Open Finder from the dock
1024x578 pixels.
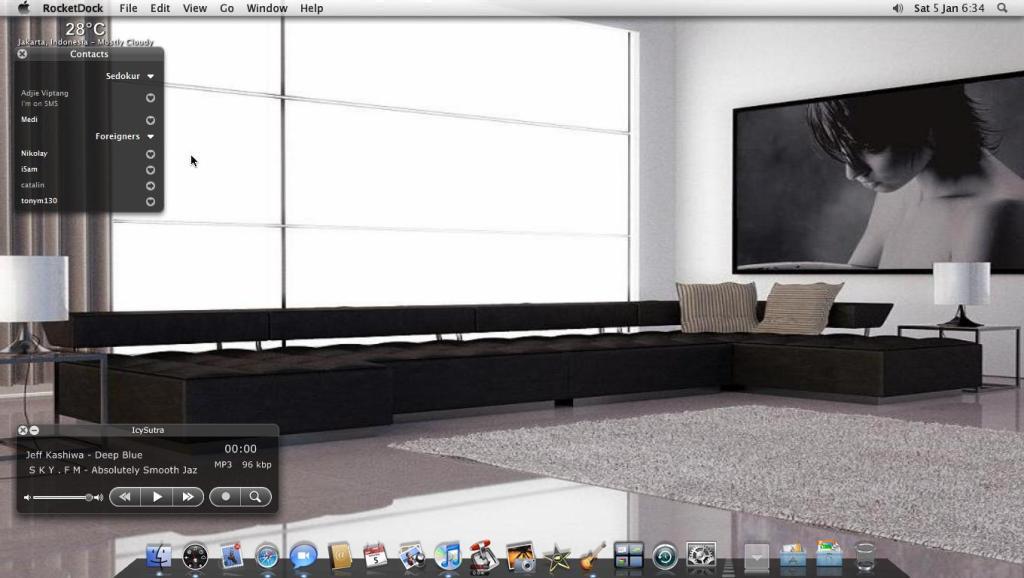(x=159, y=556)
